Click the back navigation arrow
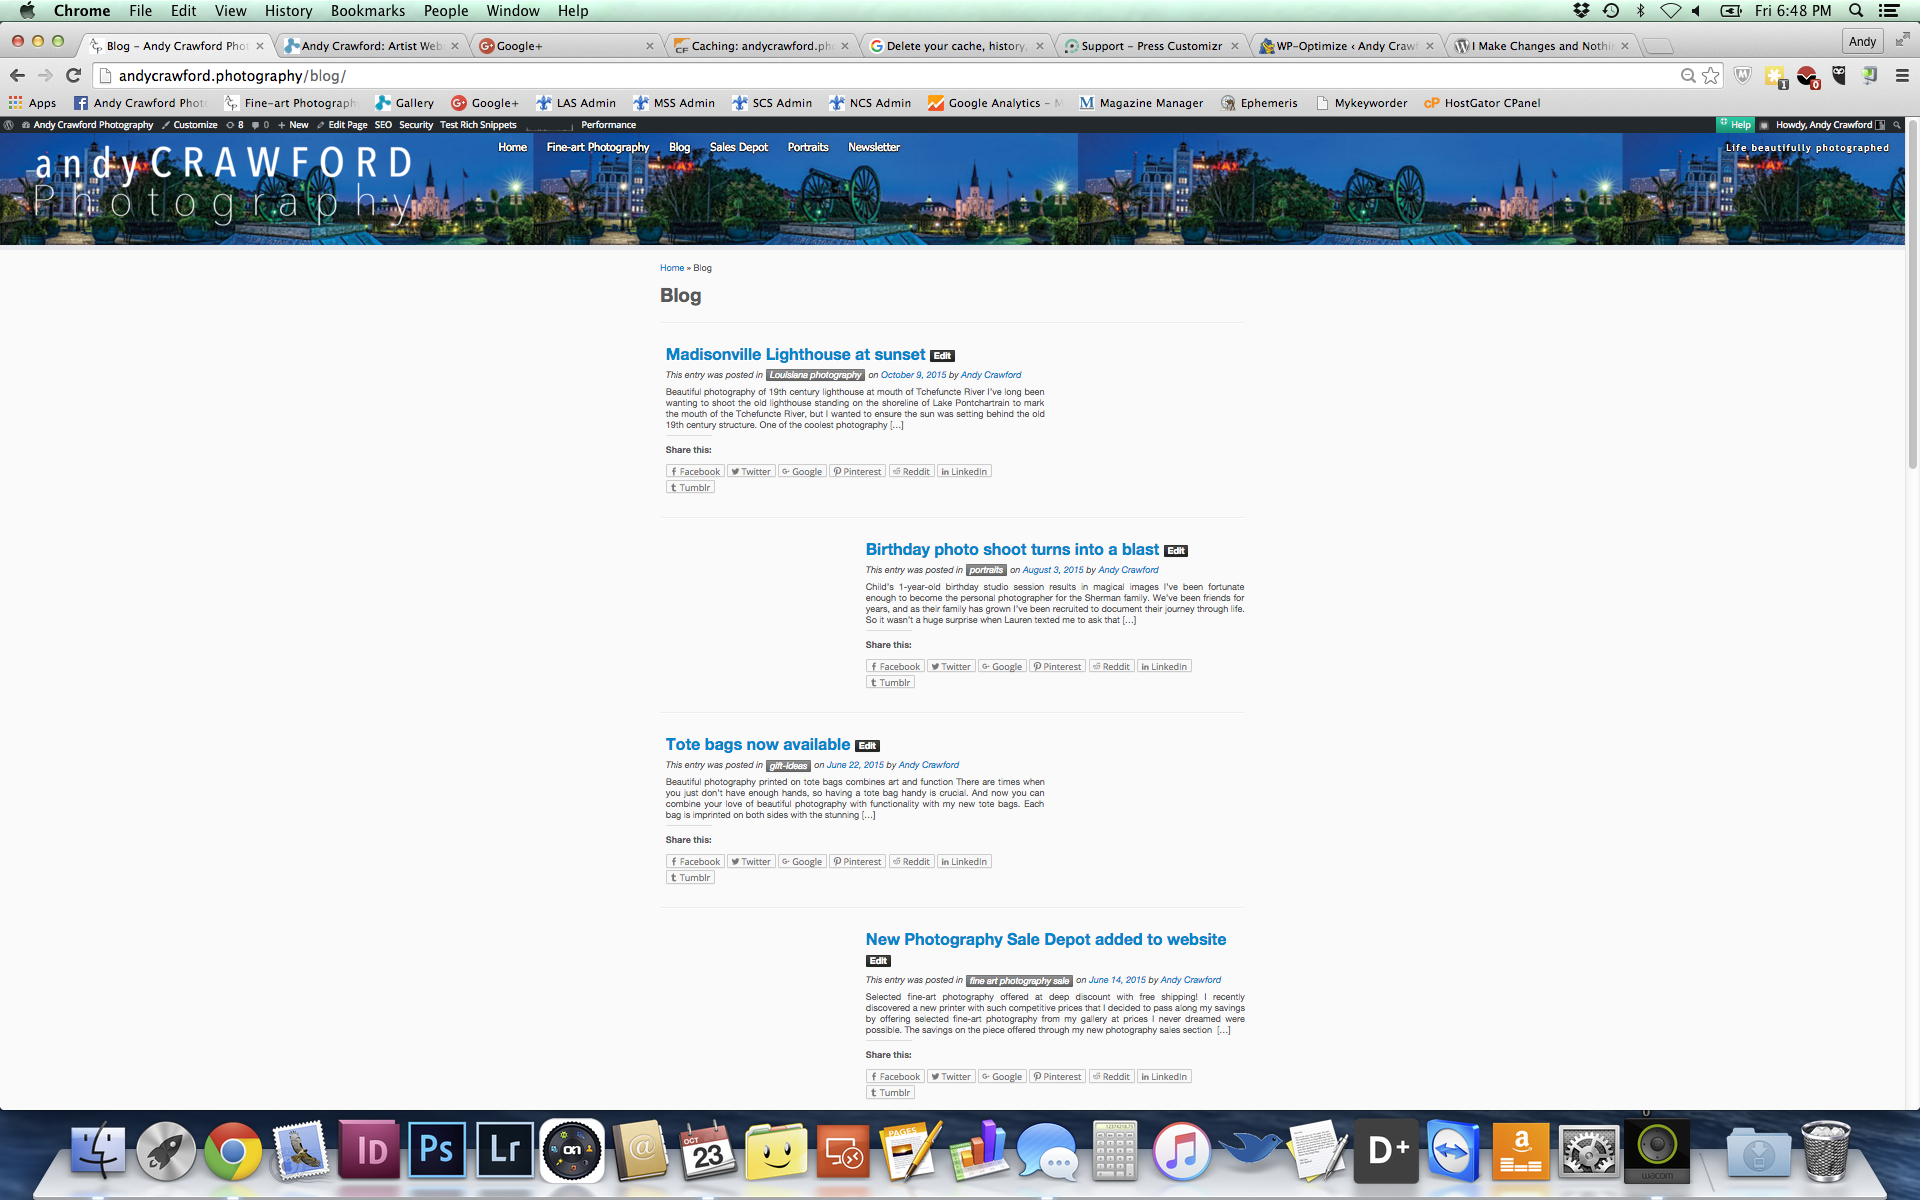The width and height of the screenshot is (1920, 1200). pyautogui.click(x=17, y=76)
